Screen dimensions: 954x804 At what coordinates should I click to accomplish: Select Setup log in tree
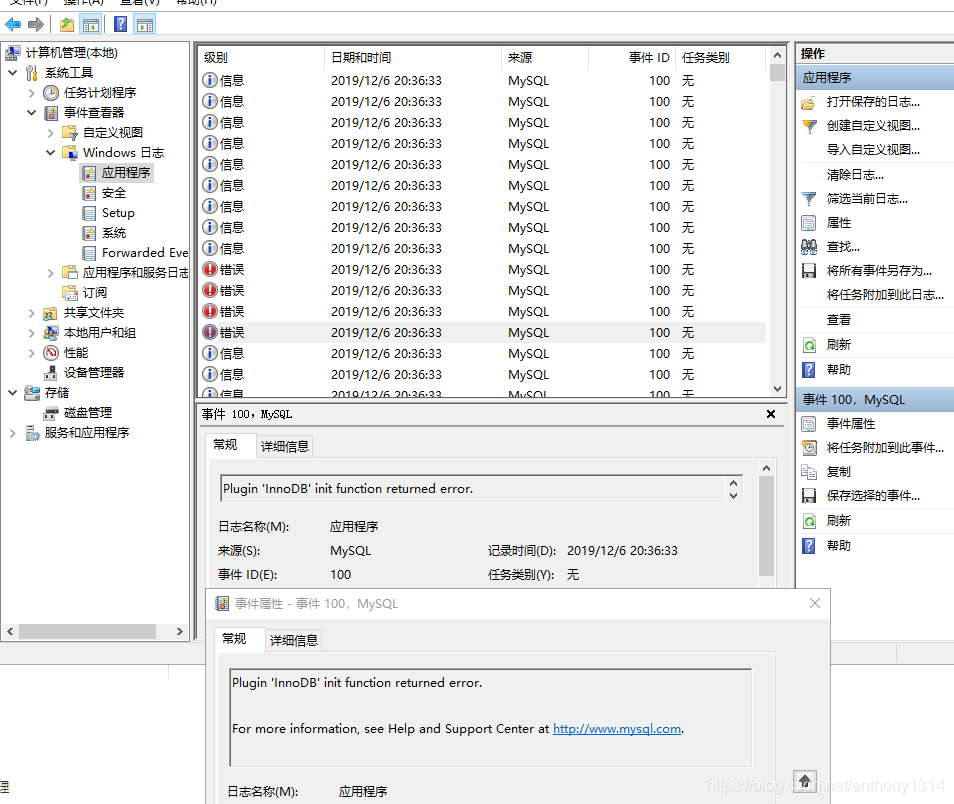(x=118, y=213)
